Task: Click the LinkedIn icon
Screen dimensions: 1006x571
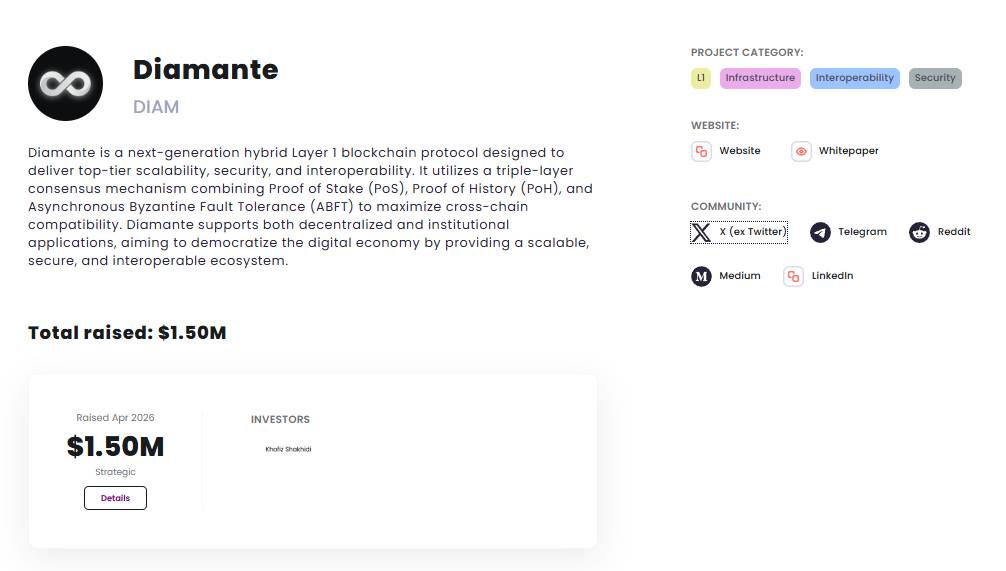Action: pos(793,276)
